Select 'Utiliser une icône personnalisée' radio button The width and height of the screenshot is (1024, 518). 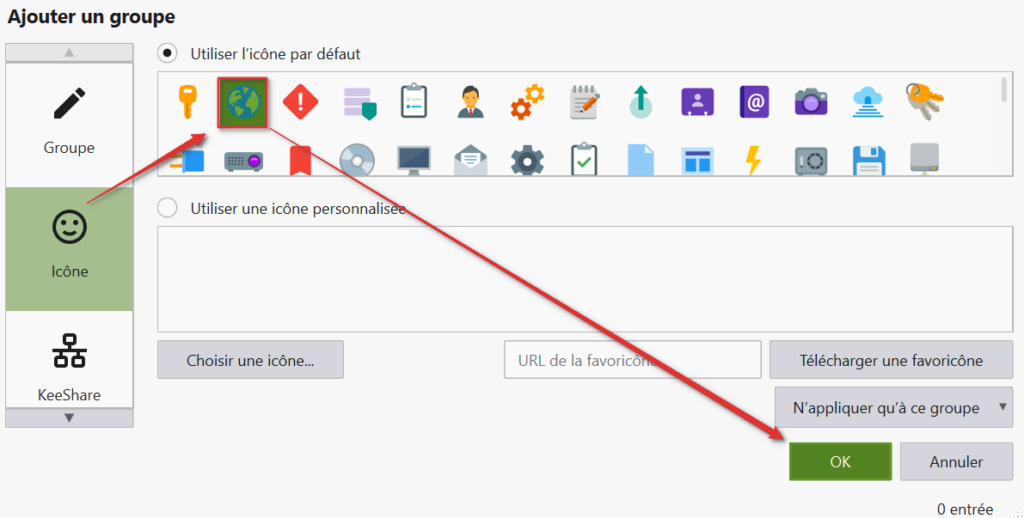(x=169, y=208)
